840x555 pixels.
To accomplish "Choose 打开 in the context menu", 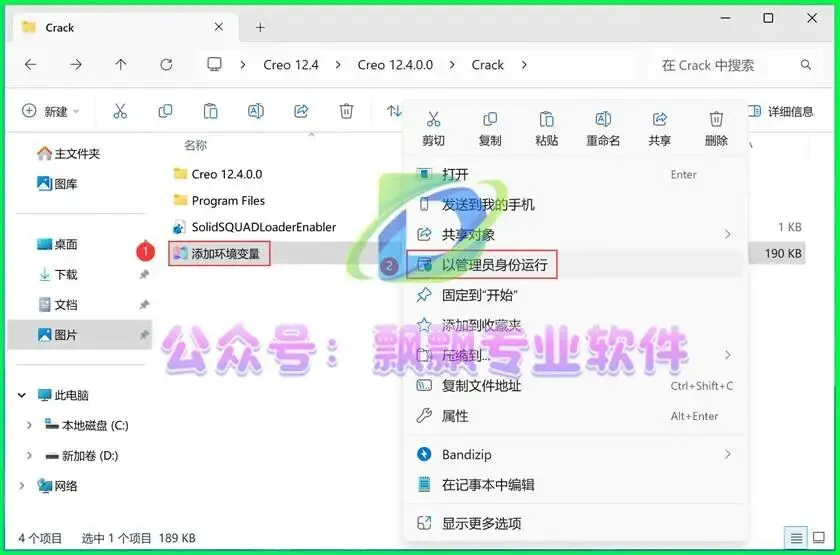I will 575,174.
